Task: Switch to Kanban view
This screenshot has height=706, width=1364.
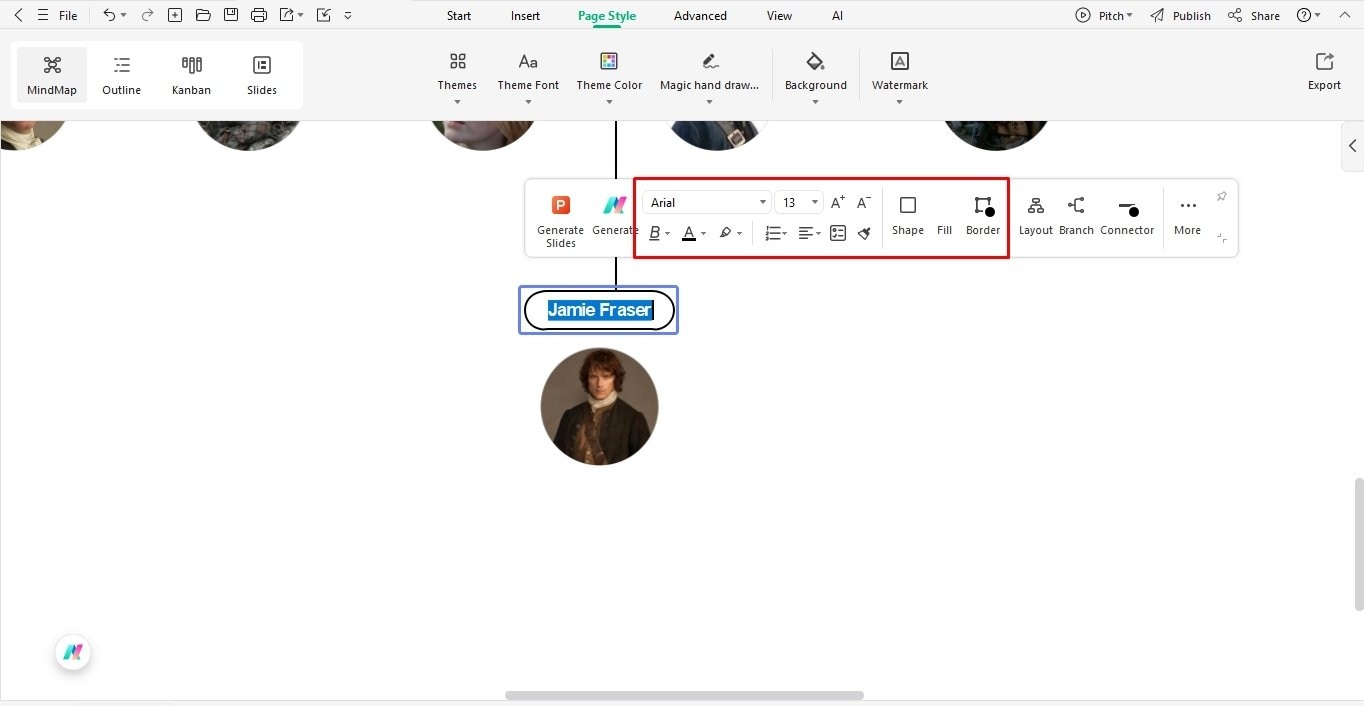Action: tap(191, 73)
